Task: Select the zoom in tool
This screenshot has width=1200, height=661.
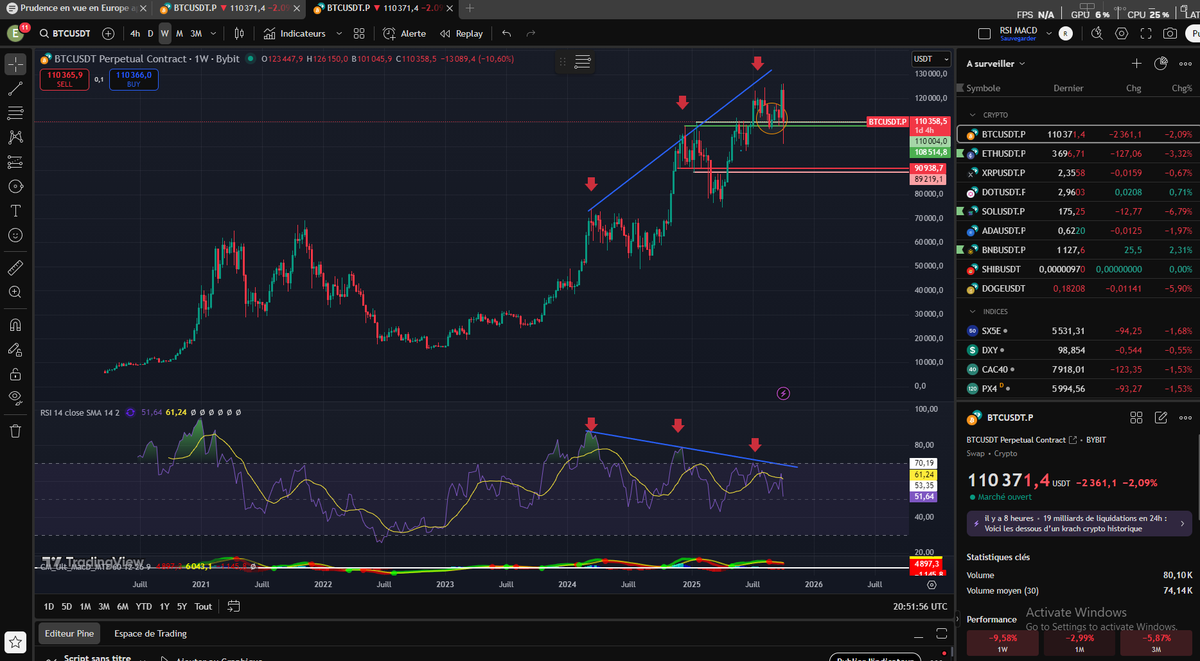Action: tap(15, 292)
